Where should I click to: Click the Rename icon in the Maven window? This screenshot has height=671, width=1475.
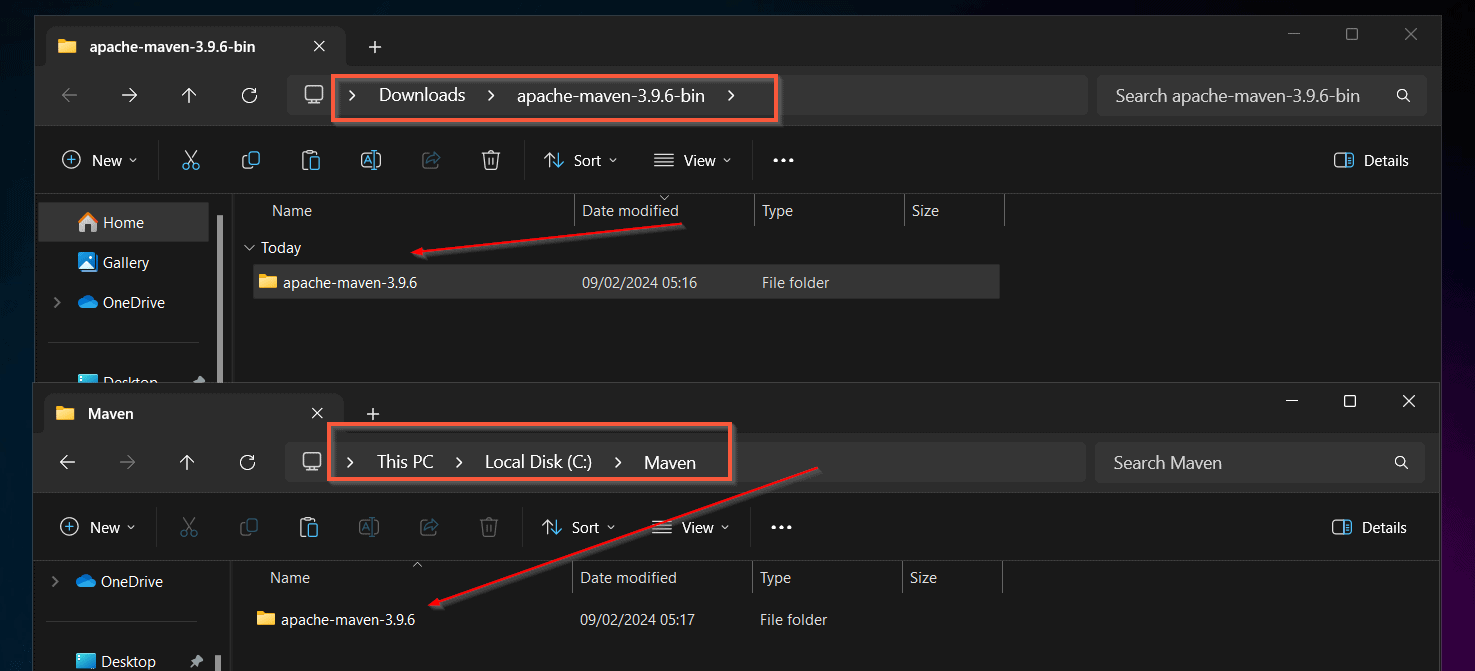coord(369,527)
